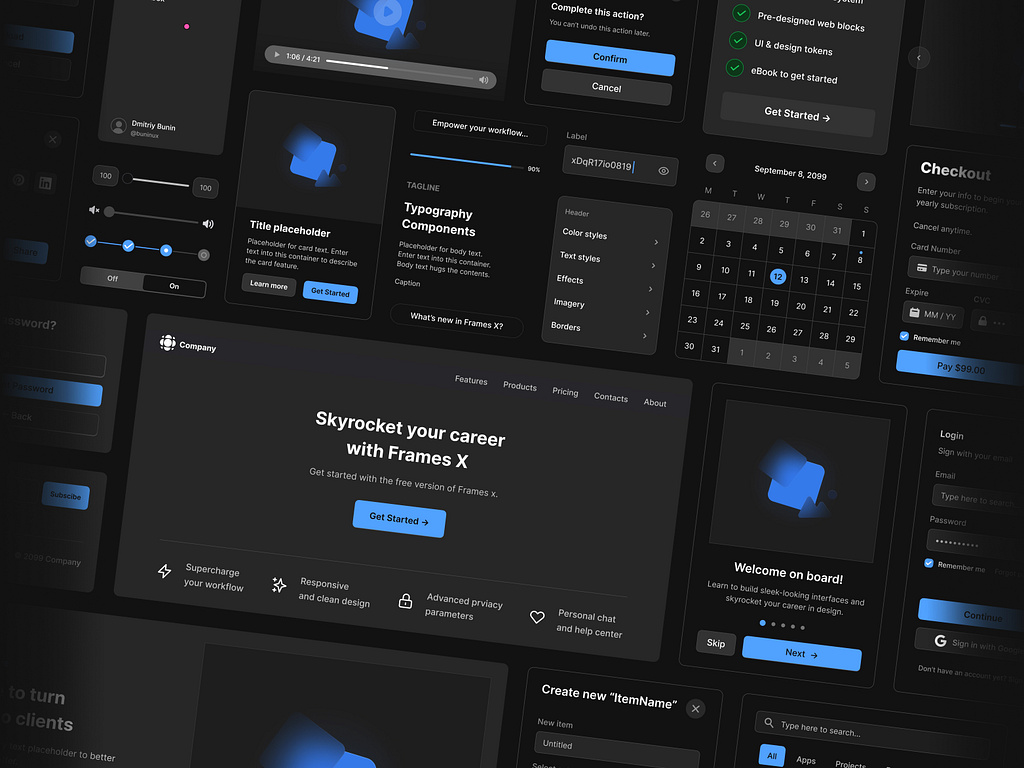Click the eye icon to reveal the Label field
Viewport: 1024px width, 768px height.
[x=663, y=170]
